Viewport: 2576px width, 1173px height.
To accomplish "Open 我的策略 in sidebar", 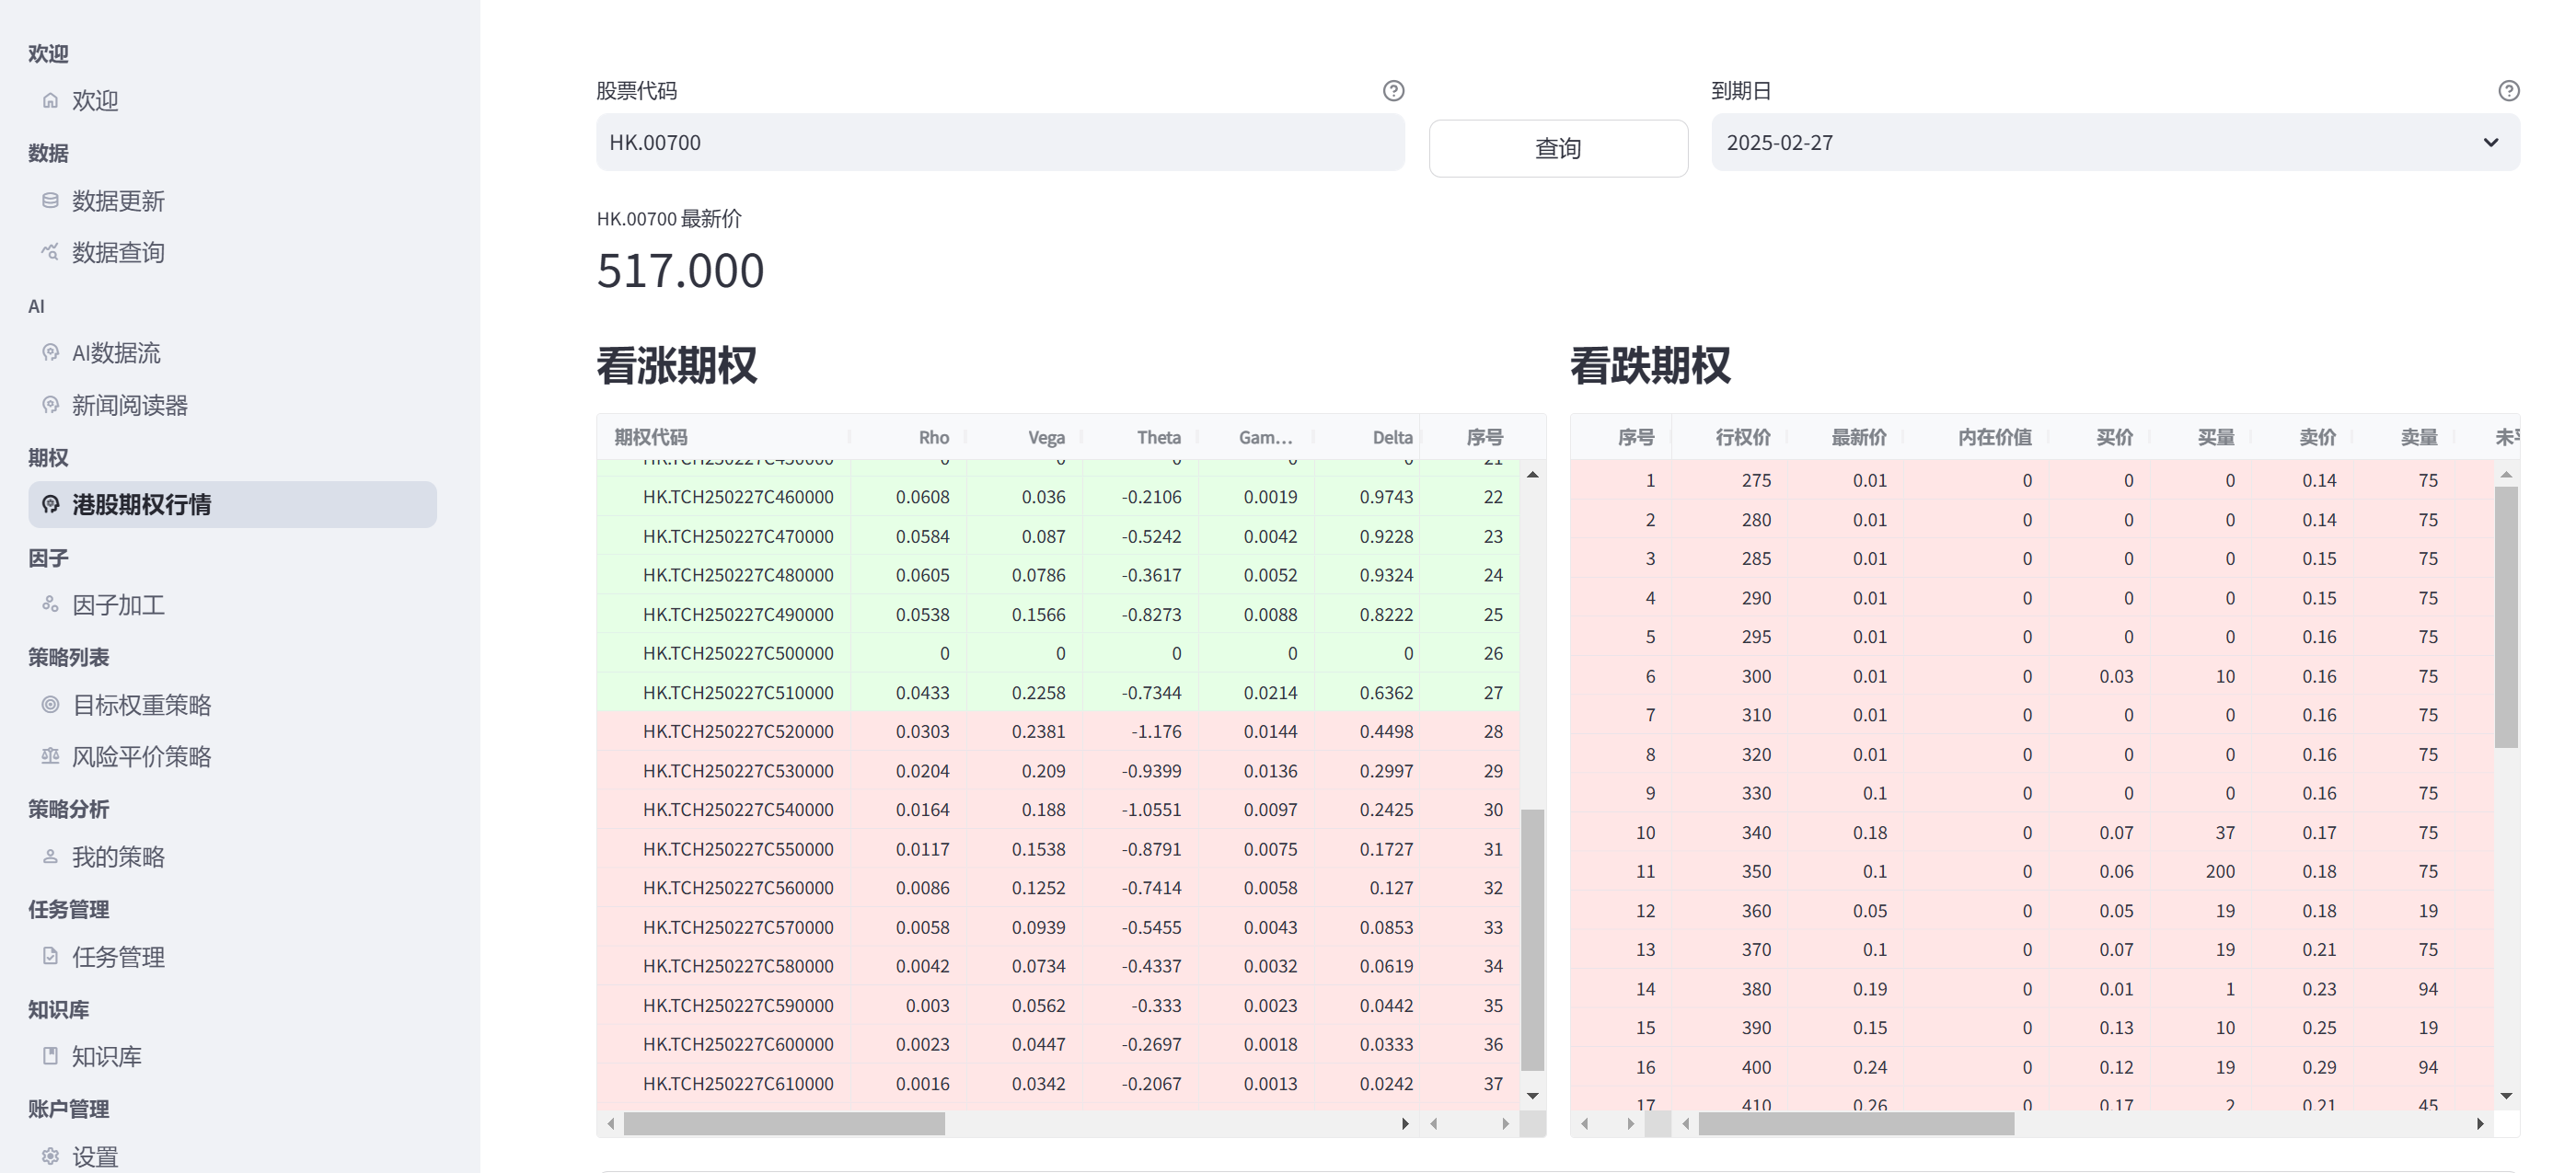I will [118, 857].
